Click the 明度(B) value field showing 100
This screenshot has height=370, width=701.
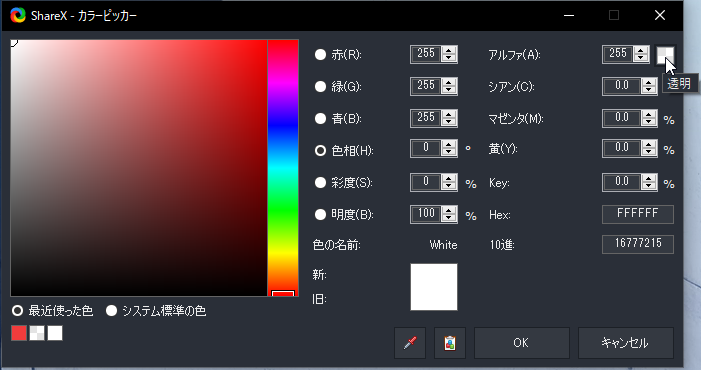pos(426,214)
